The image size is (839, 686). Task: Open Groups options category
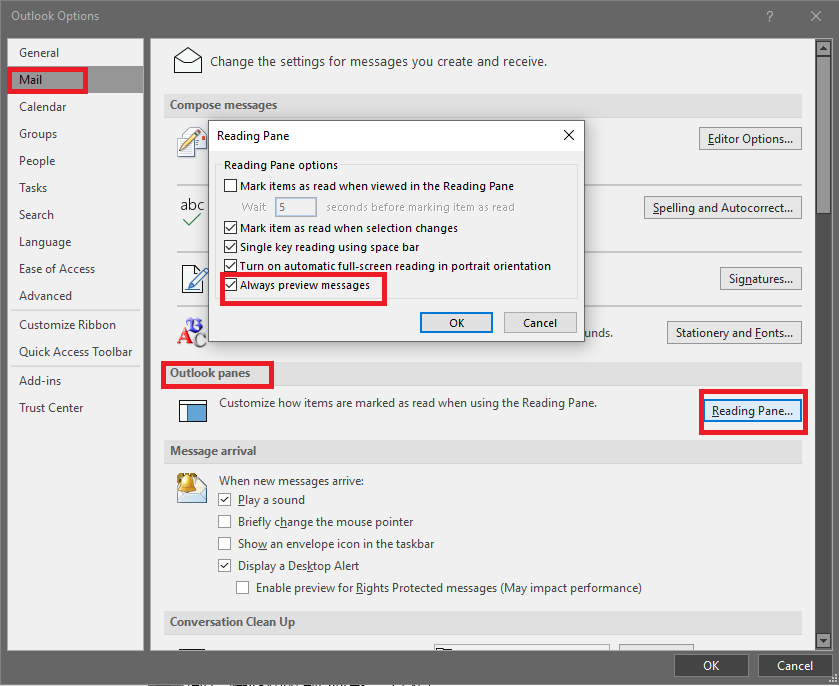(x=75, y=134)
